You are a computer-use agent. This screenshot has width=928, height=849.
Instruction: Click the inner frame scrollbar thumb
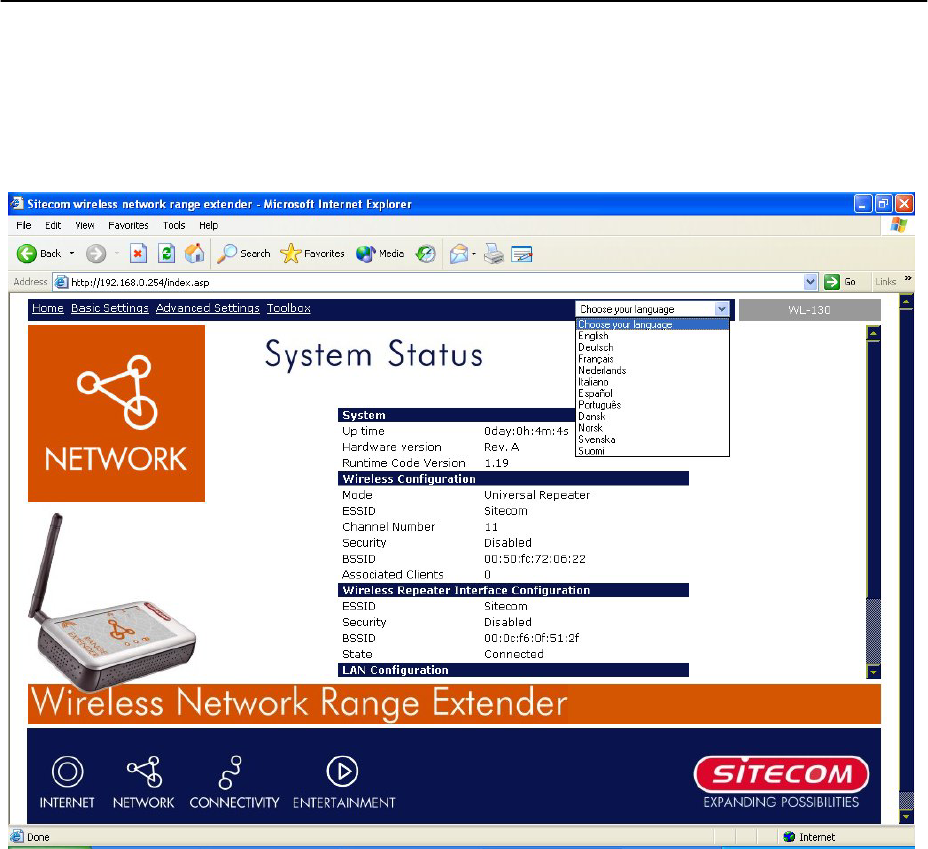(x=873, y=632)
